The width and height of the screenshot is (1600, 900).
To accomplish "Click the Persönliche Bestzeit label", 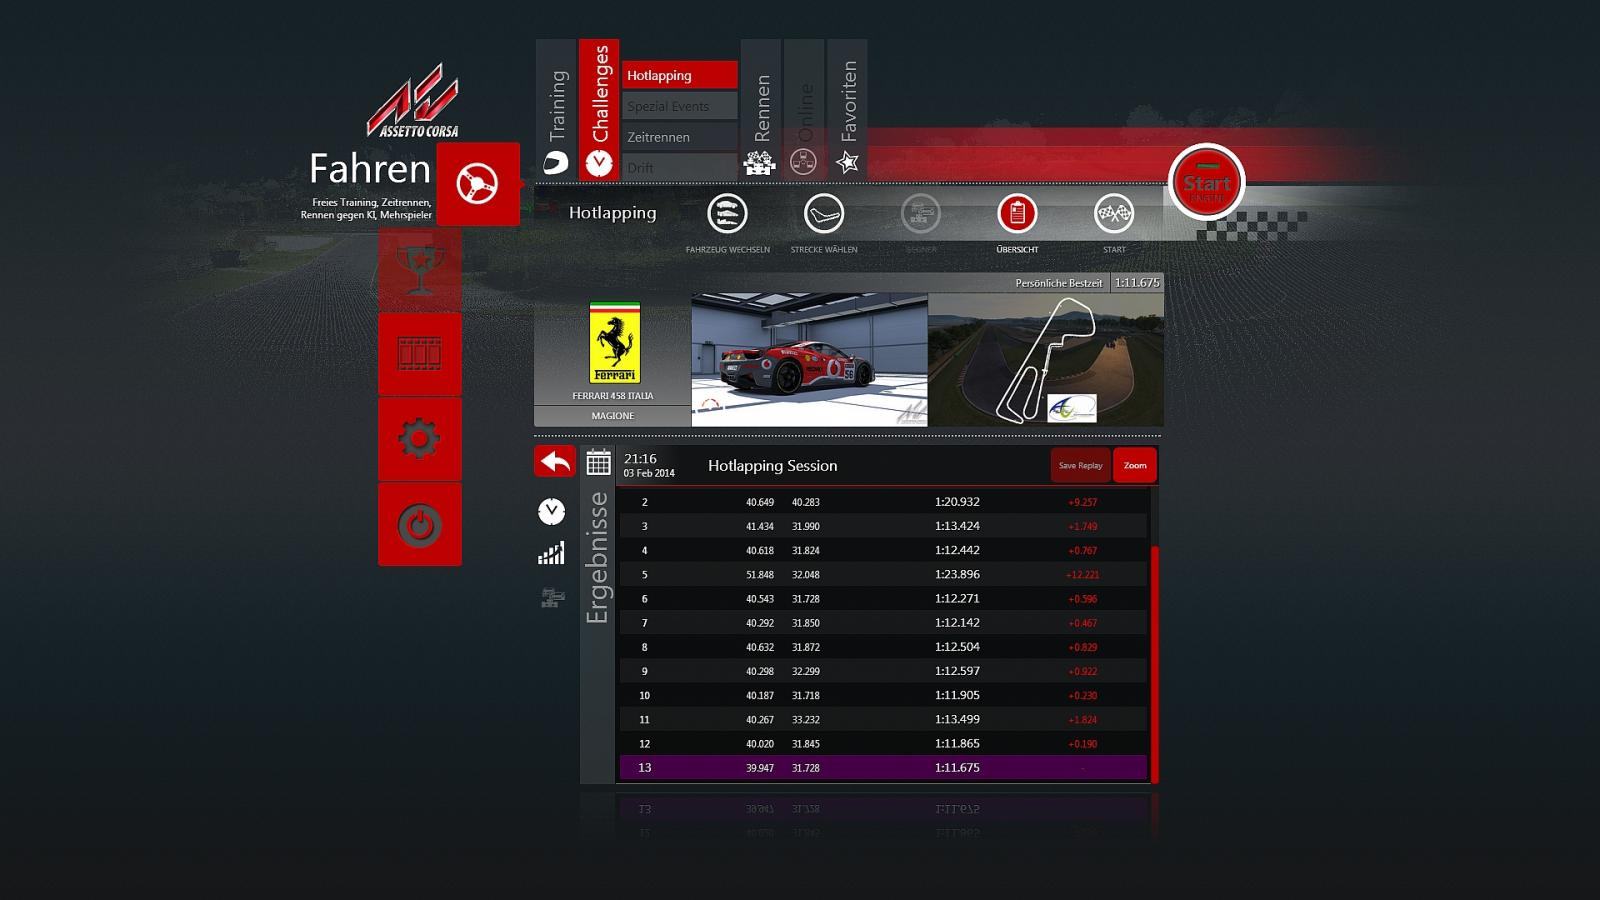I will click(x=1058, y=283).
